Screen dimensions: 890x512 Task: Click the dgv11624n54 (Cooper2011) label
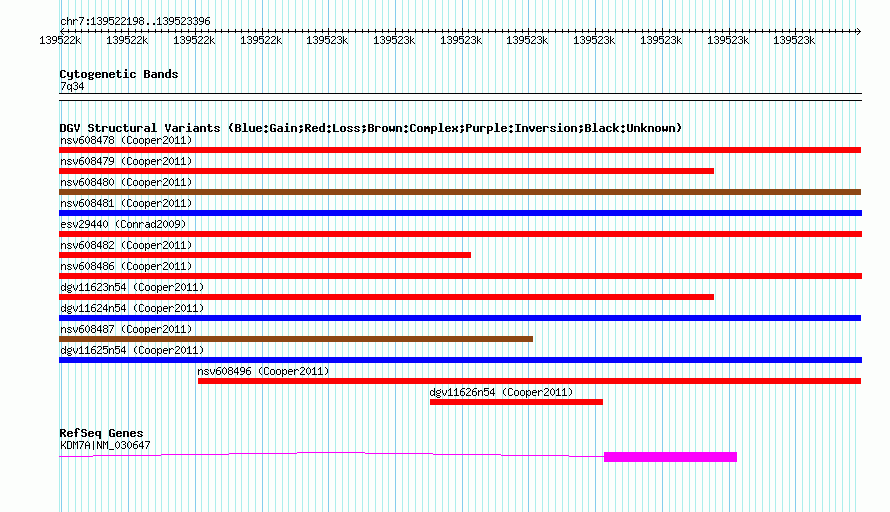132,308
